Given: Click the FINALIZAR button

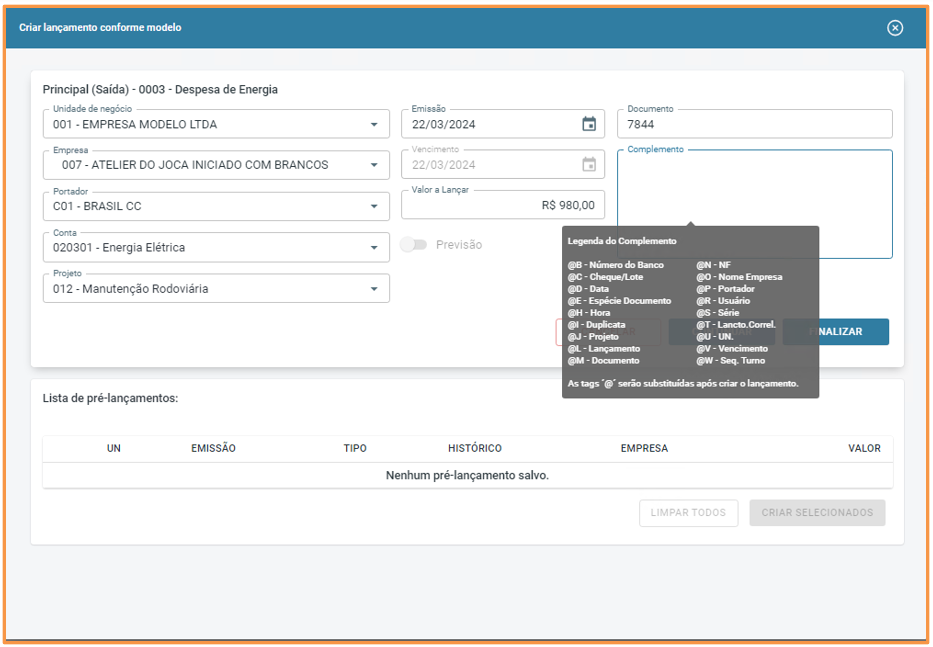Looking at the screenshot, I should click(835, 332).
